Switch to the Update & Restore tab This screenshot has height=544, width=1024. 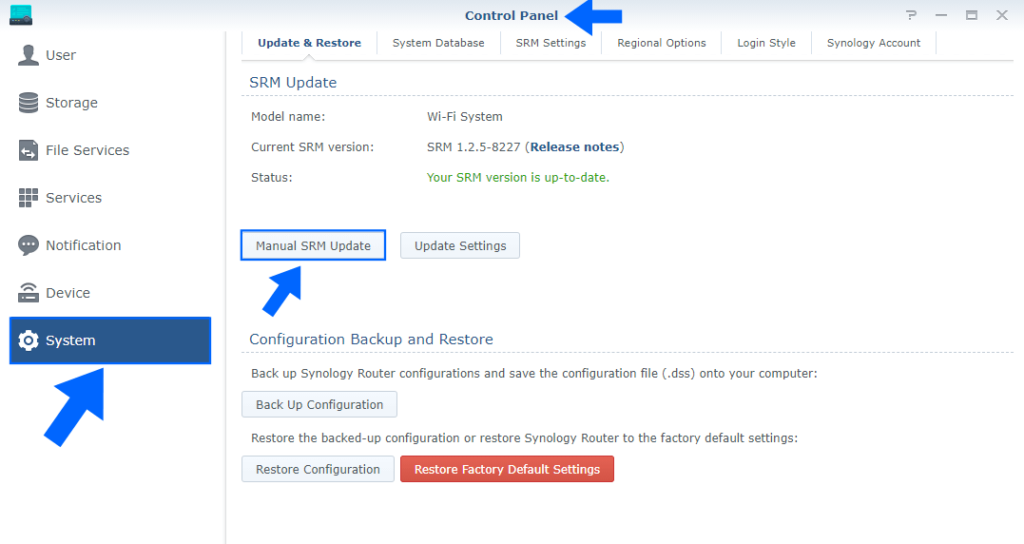point(309,43)
